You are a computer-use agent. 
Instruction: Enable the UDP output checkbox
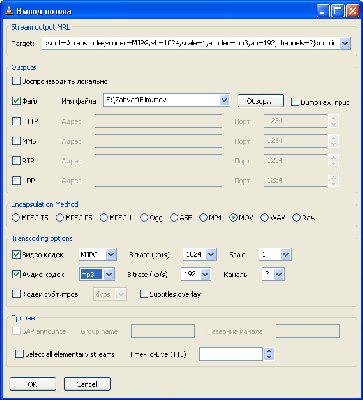coord(16,180)
